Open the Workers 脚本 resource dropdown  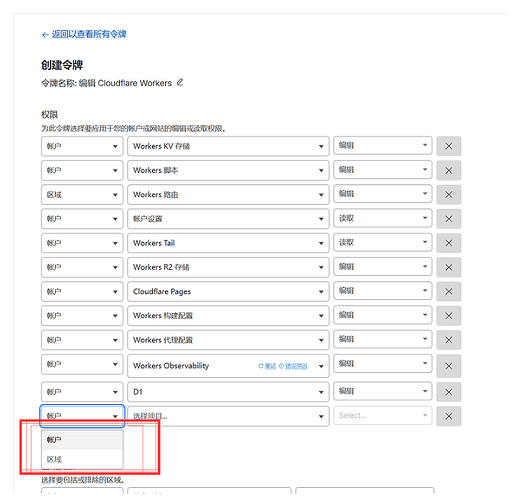click(228, 170)
